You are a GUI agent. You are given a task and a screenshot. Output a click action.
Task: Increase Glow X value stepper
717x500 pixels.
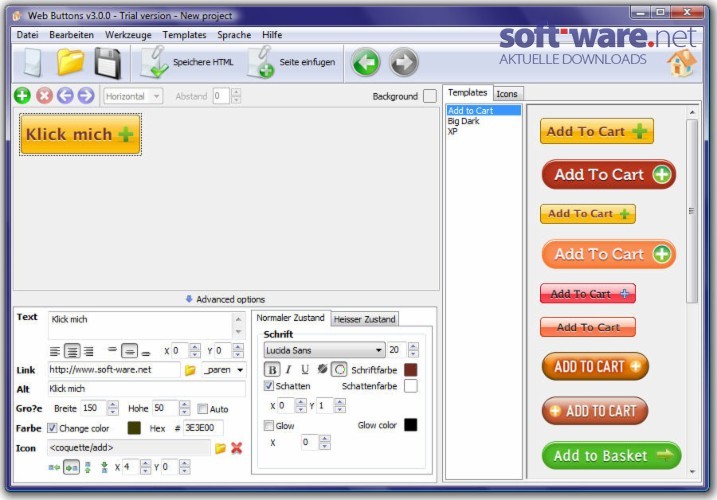click(x=325, y=439)
